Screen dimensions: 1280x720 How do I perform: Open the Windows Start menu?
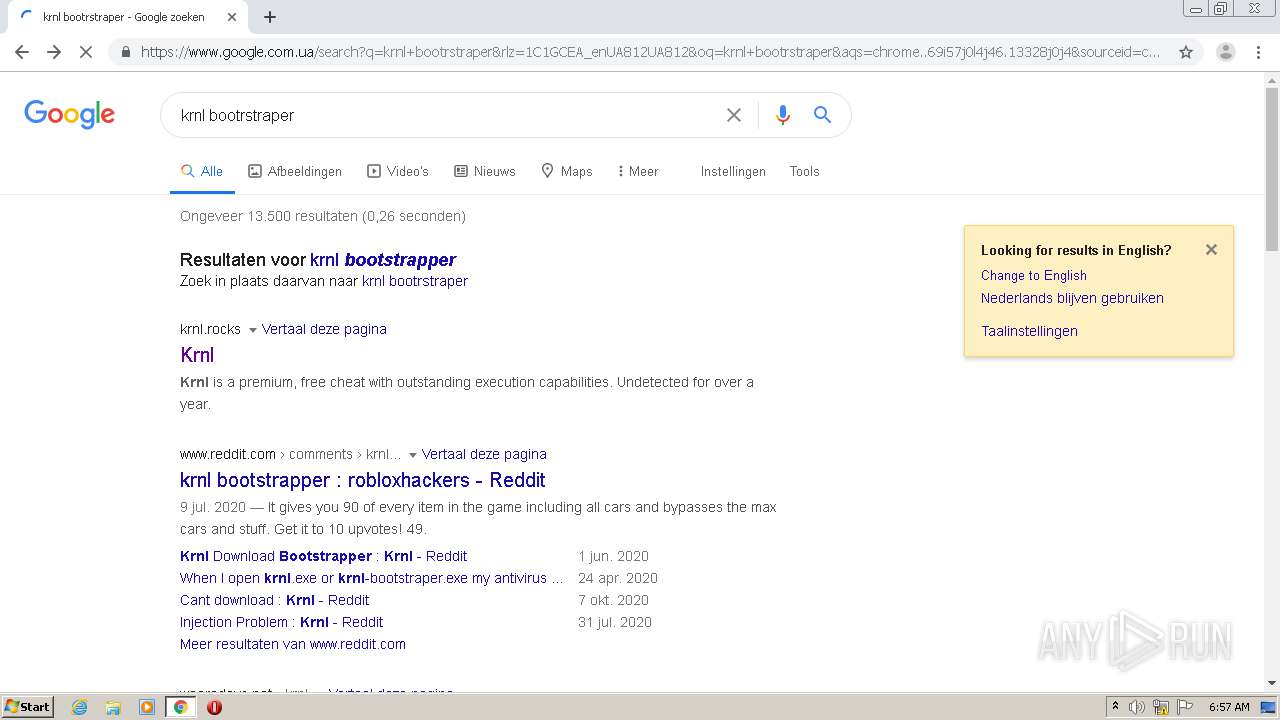[x=28, y=707]
